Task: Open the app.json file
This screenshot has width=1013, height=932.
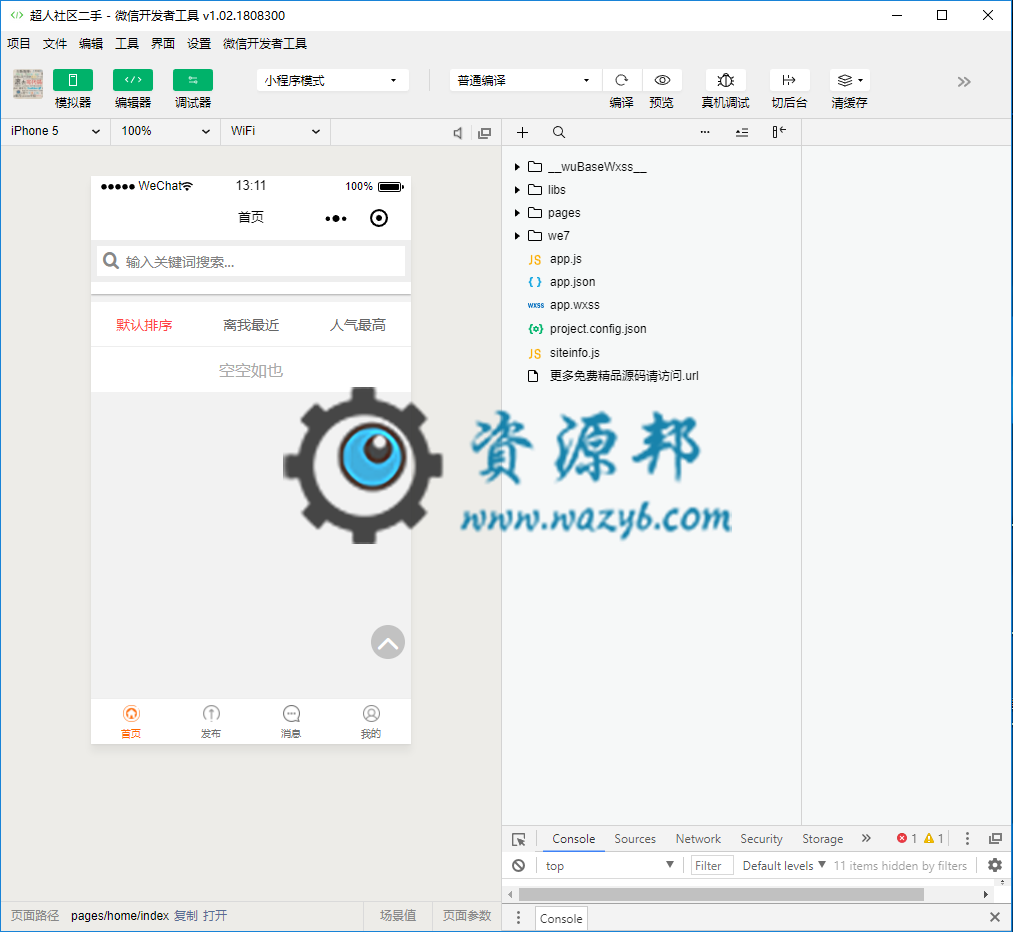Action: tap(572, 282)
